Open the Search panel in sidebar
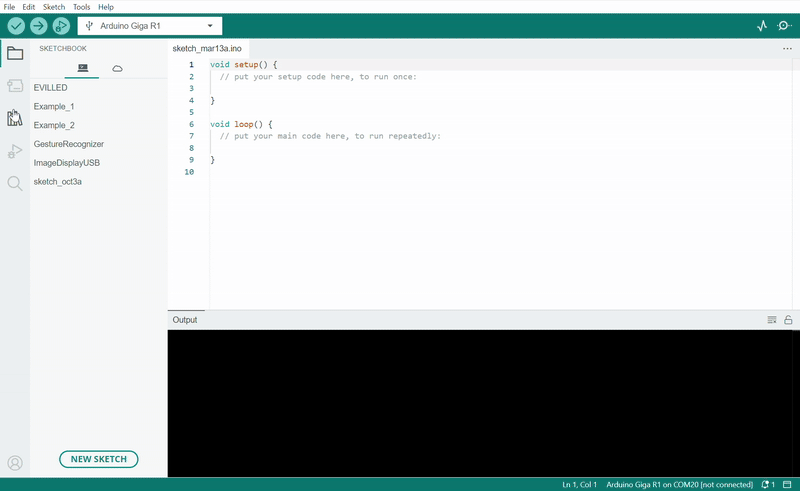Screen dimensions: 800x491 coord(14,183)
